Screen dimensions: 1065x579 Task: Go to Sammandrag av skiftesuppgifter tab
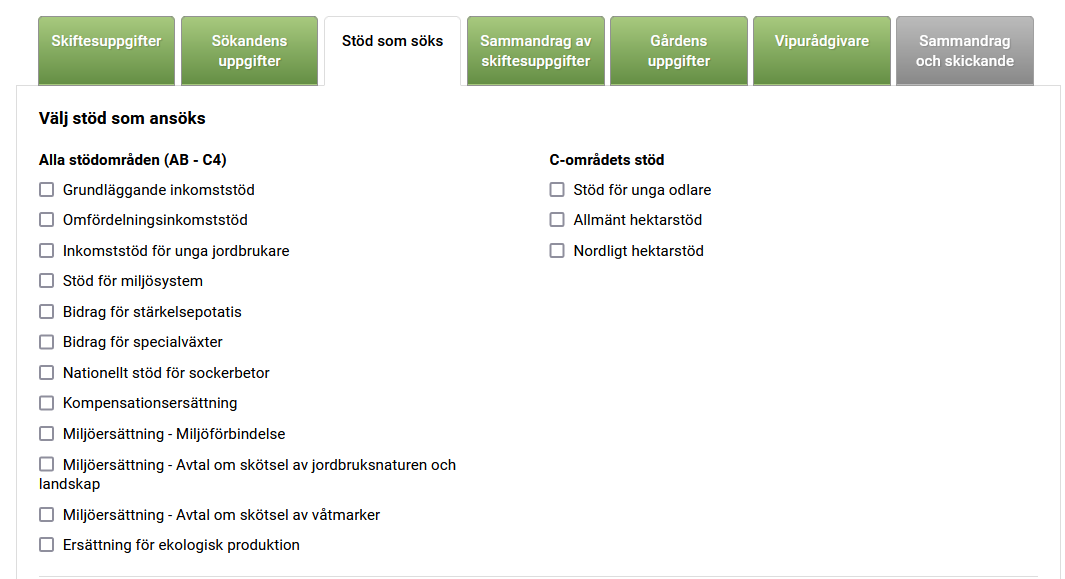pyautogui.click(x=535, y=50)
